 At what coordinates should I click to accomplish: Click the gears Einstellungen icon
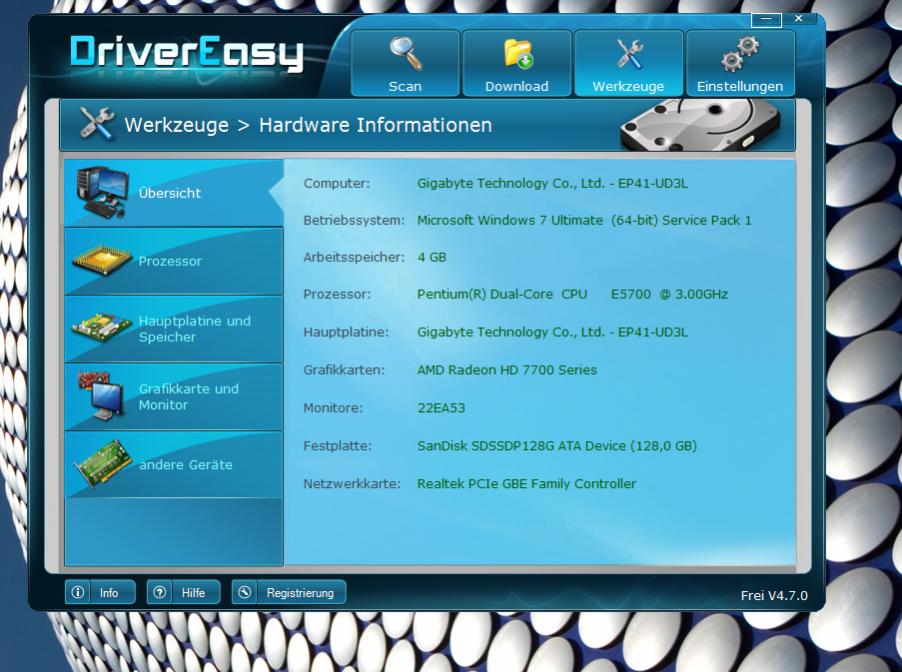739,54
